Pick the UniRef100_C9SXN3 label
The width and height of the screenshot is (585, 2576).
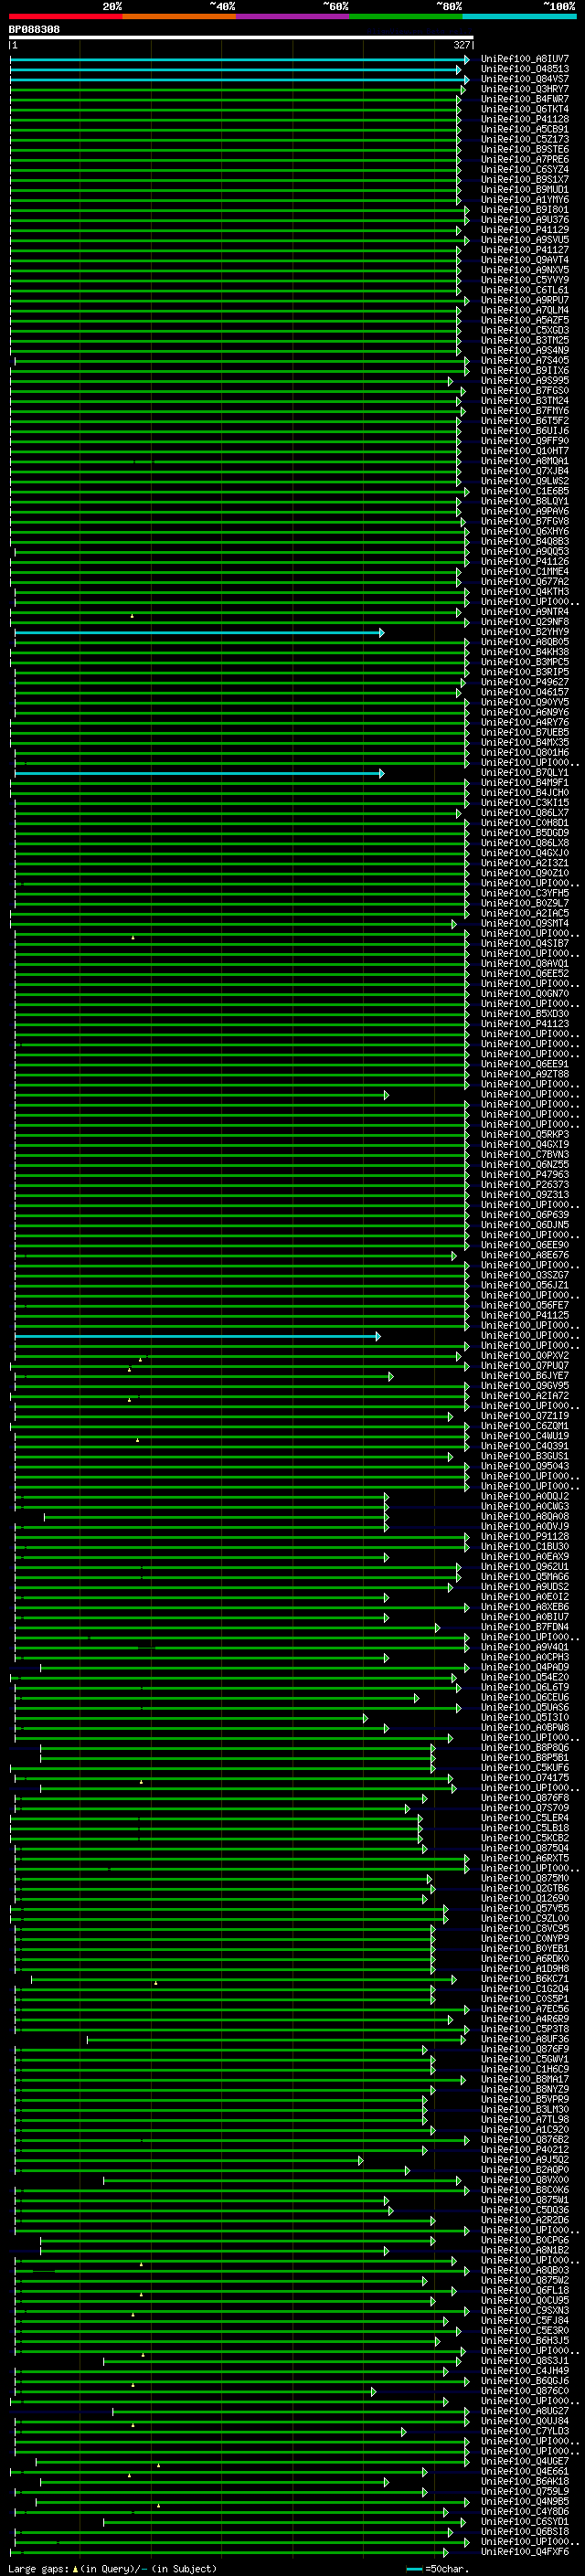525,2310
